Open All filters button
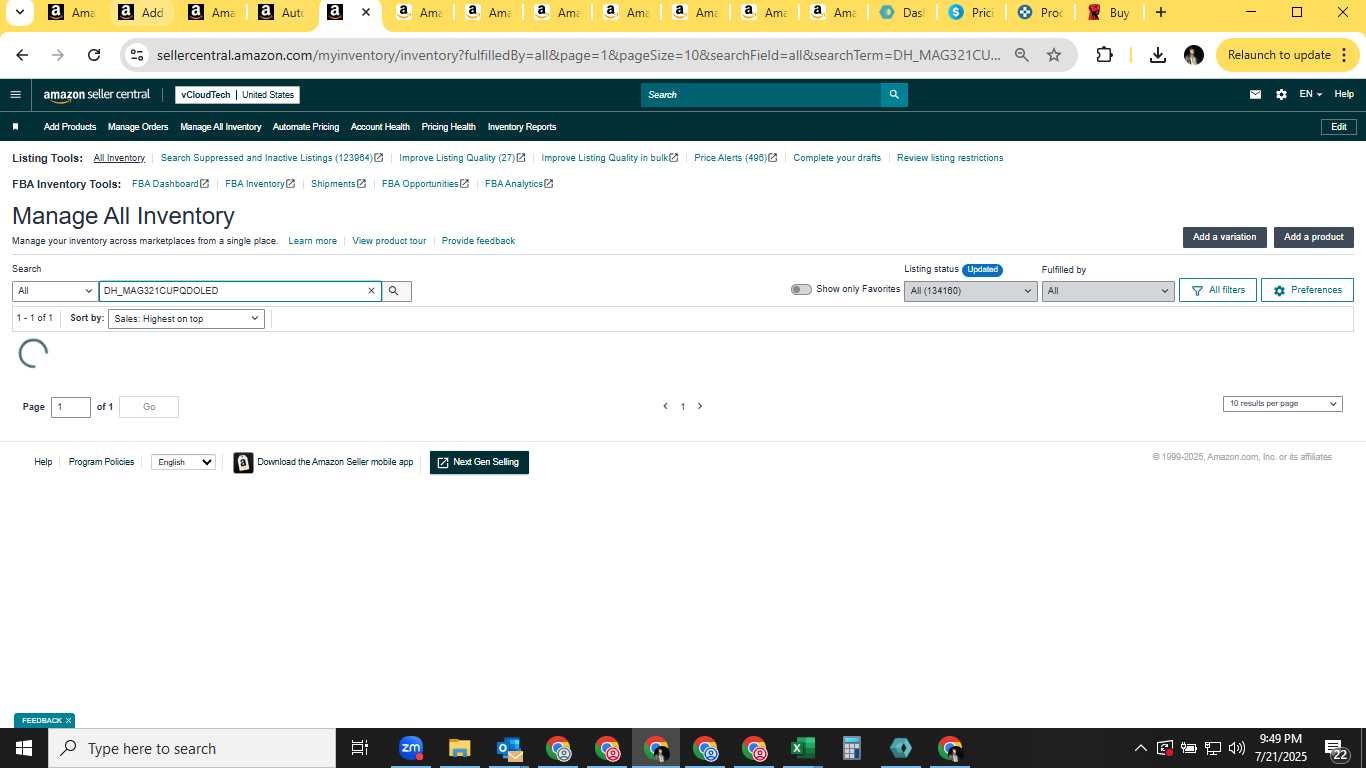This screenshot has width=1366, height=768. [x=1218, y=290]
